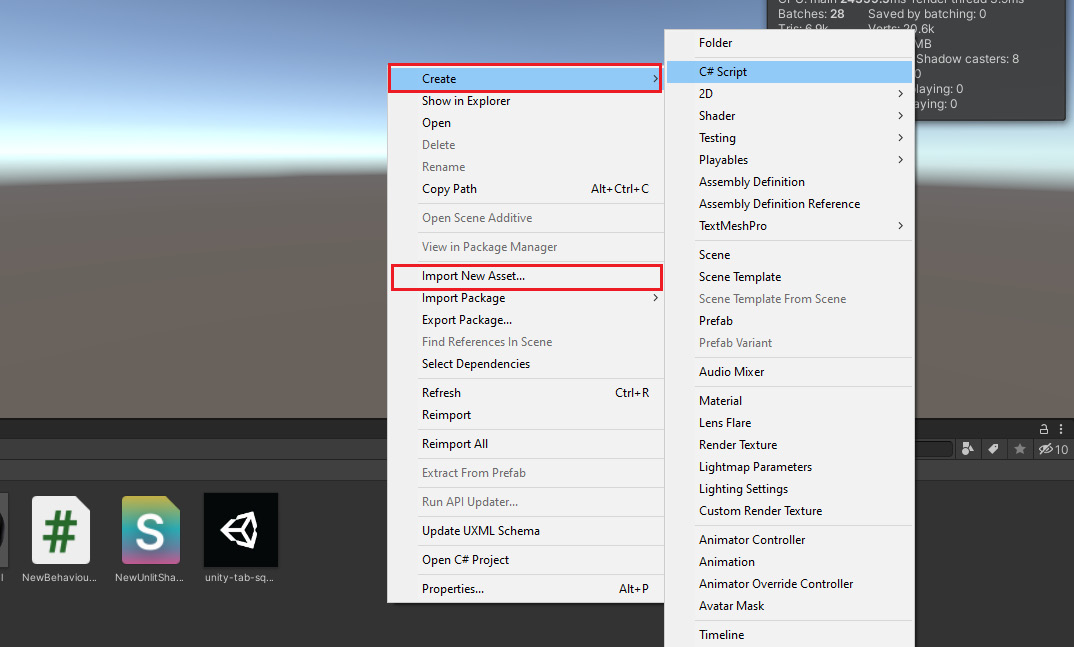Click the 'Batches: 28' statistic text
The height and width of the screenshot is (647, 1074).
811,14
